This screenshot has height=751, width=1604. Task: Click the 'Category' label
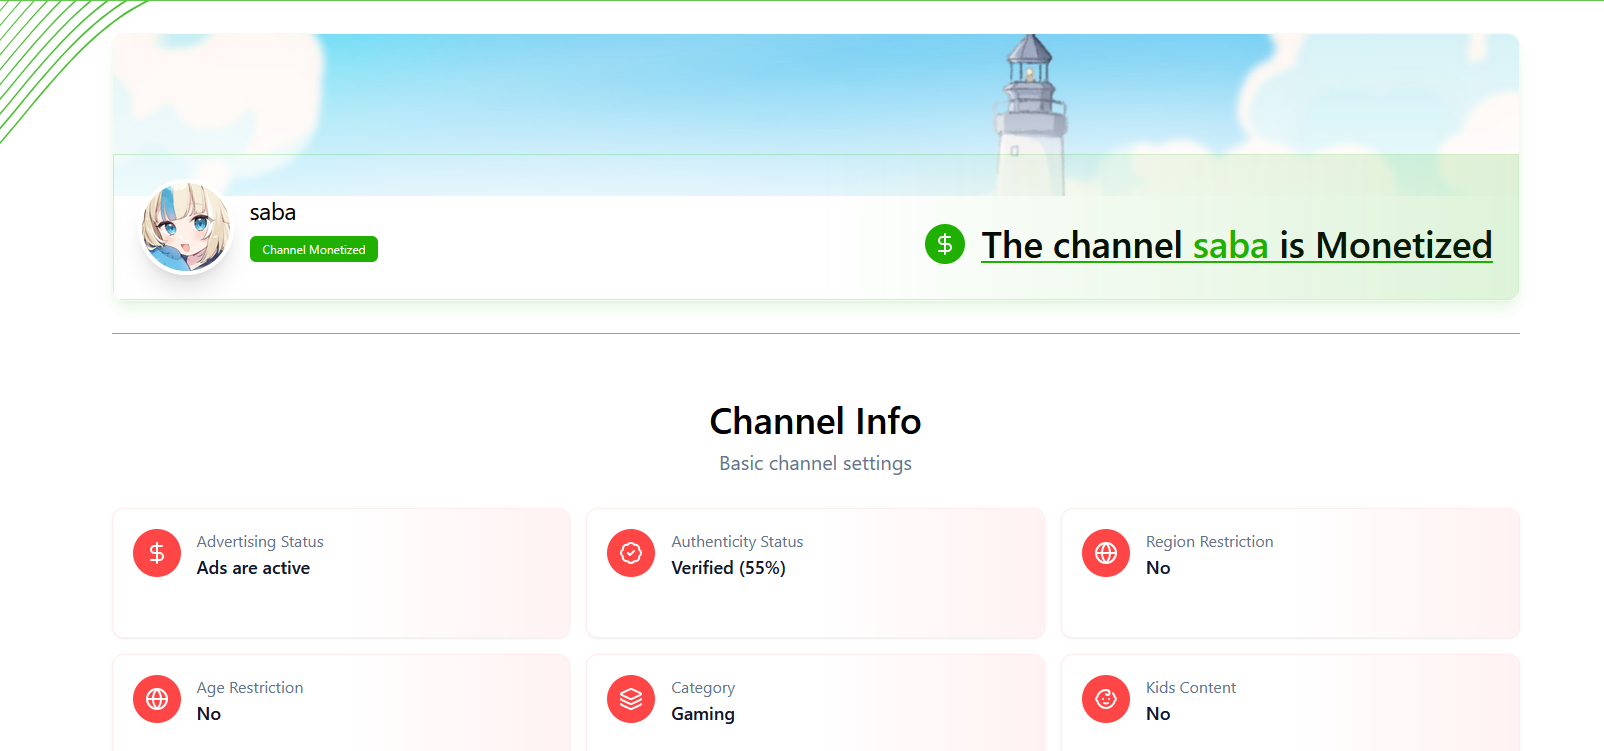[x=703, y=688]
